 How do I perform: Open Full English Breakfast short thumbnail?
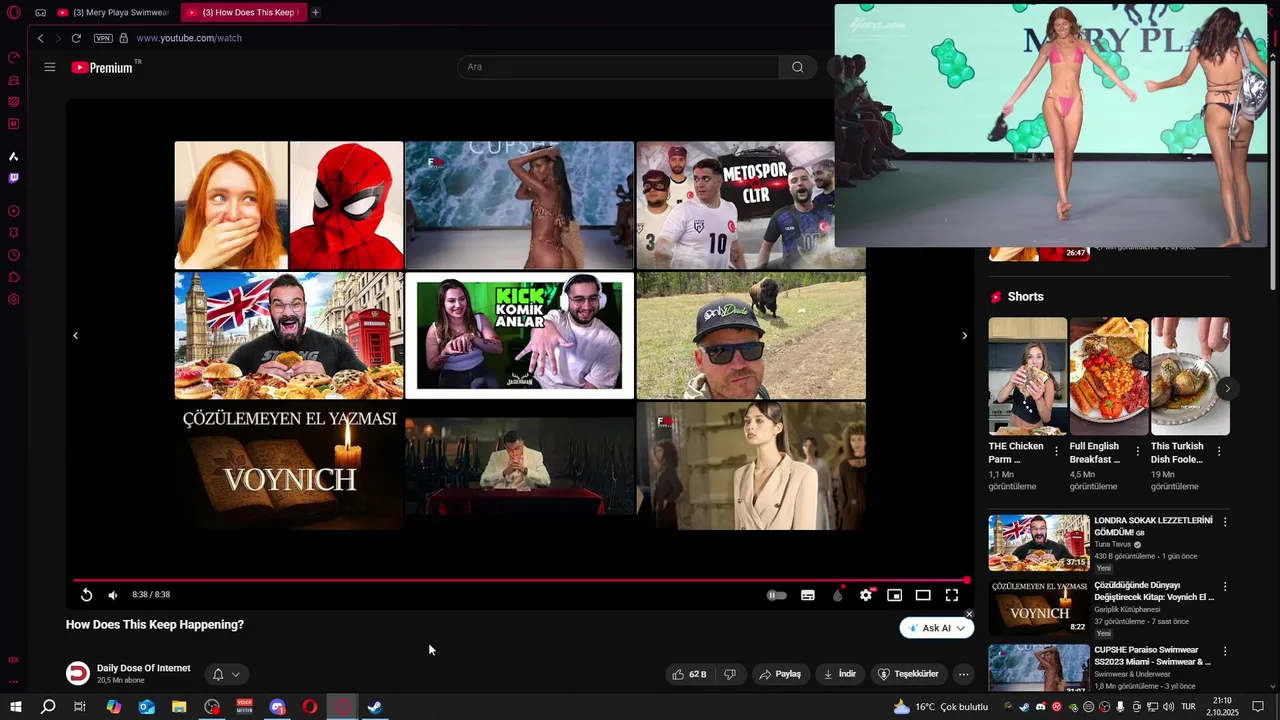point(1109,376)
